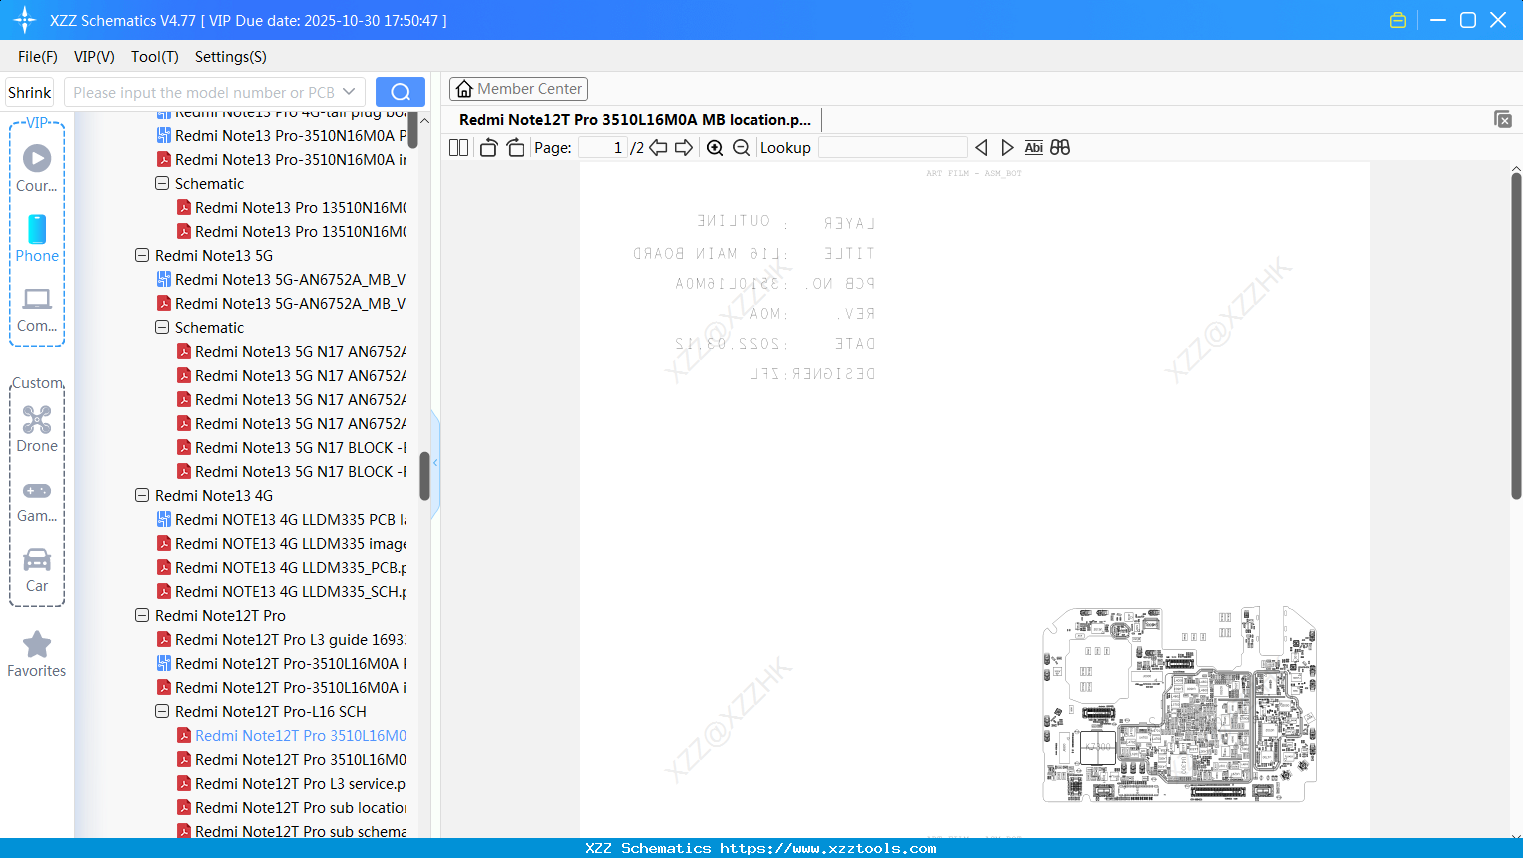Viewport: 1523px width, 858px height.
Task: Click the blue search magnifier button
Action: [x=400, y=92]
